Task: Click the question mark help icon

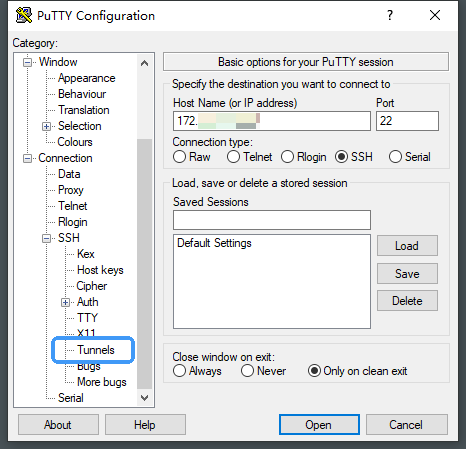Action: pyautogui.click(x=390, y=15)
